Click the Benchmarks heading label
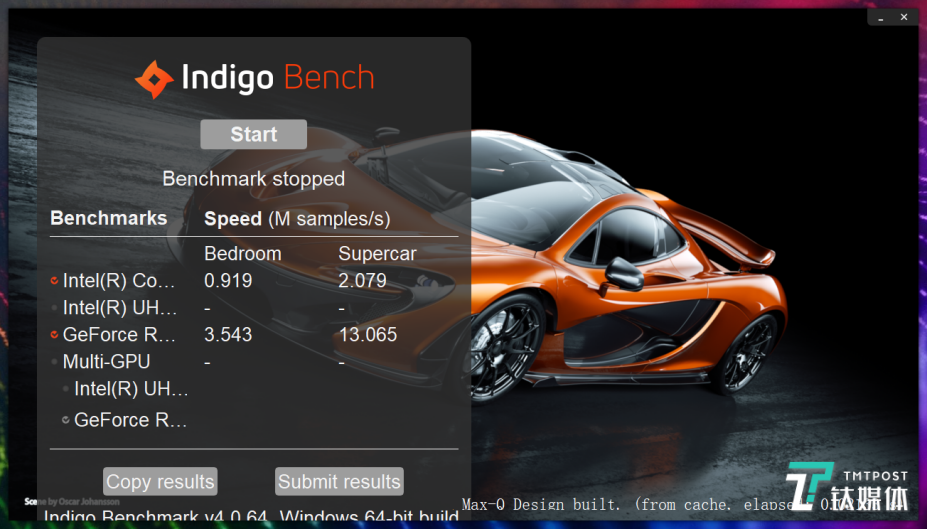 coord(109,218)
